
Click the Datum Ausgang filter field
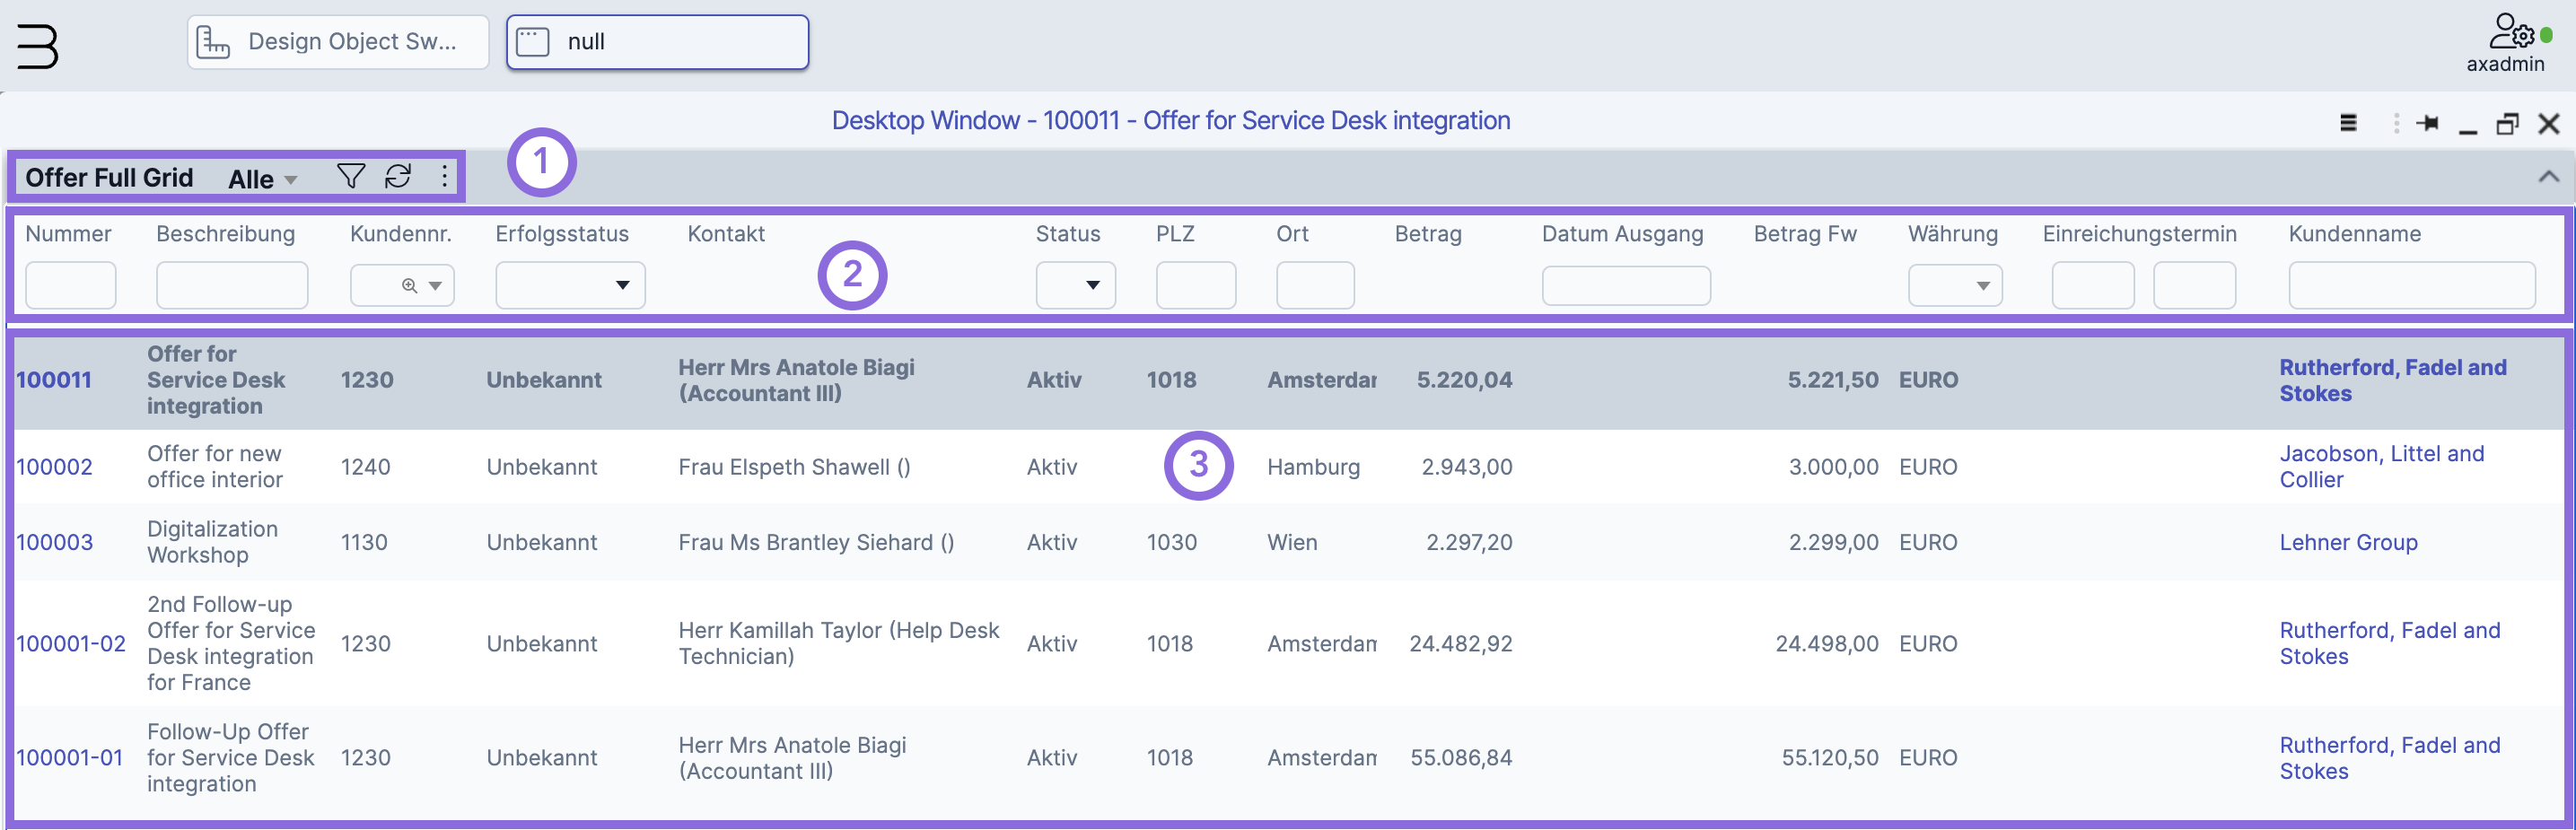[1626, 285]
